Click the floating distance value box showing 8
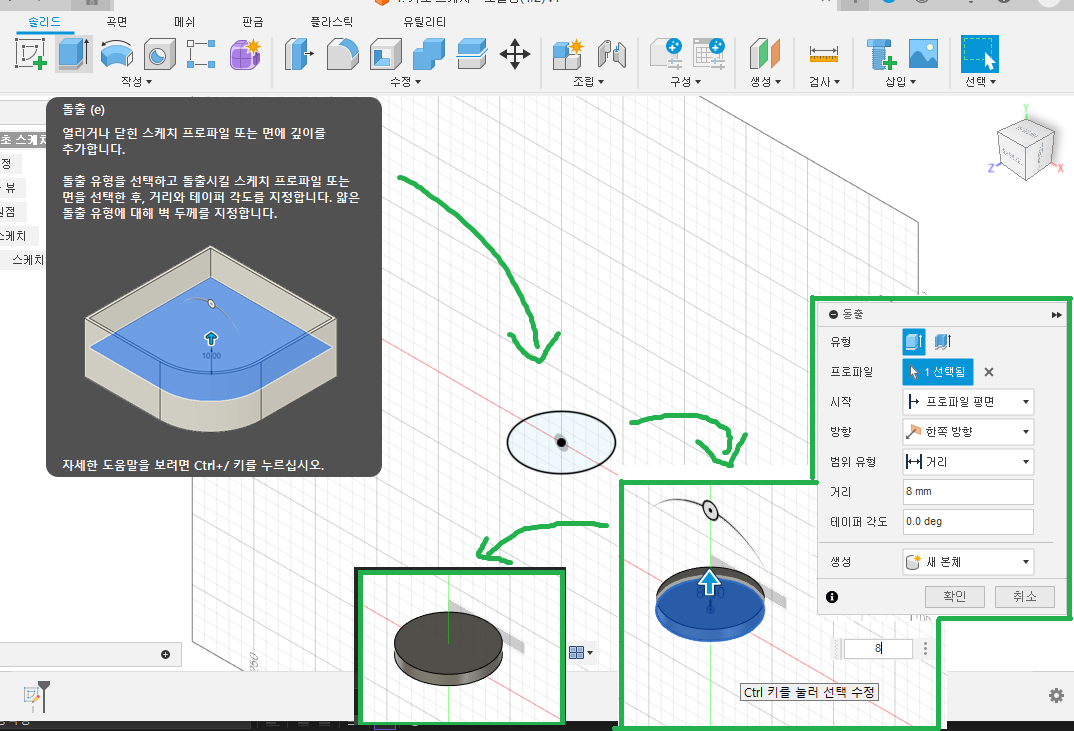This screenshot has width=1074, height=731. (x=878, y=648)
